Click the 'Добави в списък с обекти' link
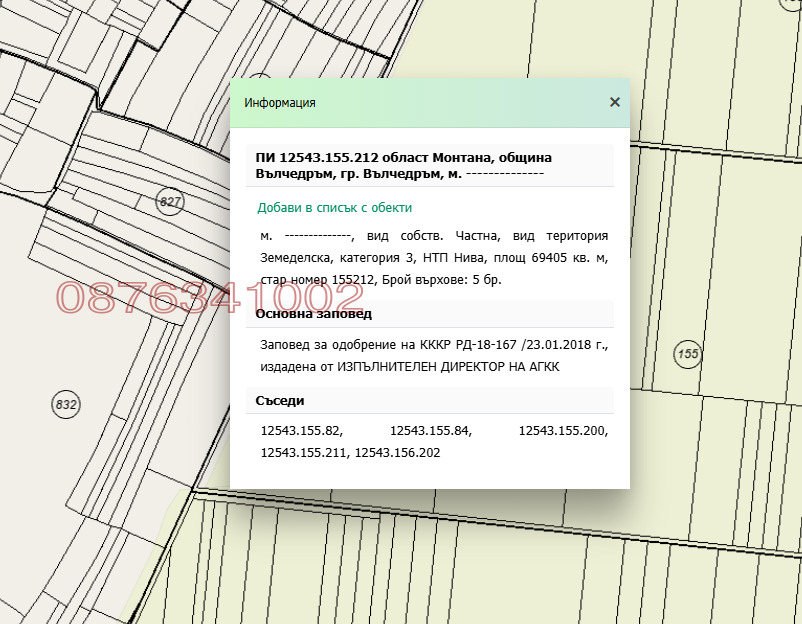802x624 pixels. pos(334,207)
